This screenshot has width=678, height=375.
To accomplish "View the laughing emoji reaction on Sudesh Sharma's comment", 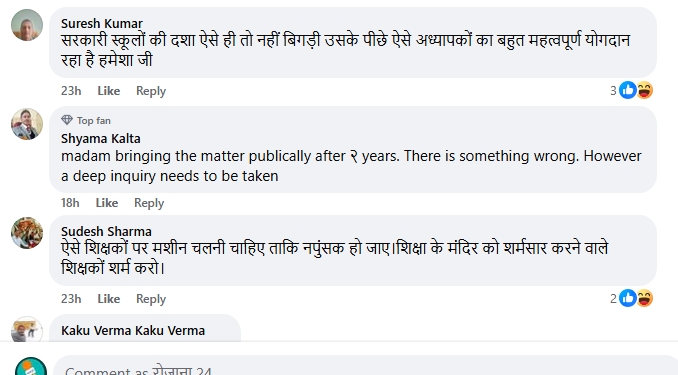I will pyautogui.click(x=644, y=298).
